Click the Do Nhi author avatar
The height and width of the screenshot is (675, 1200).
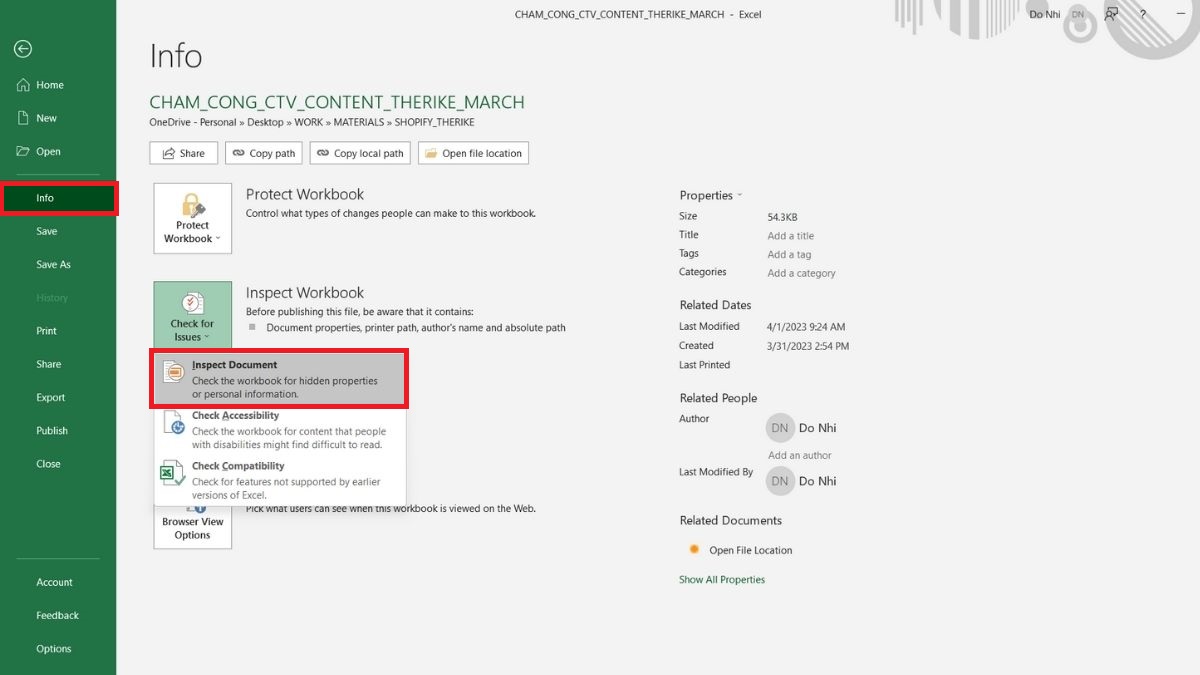pos(780,428)
